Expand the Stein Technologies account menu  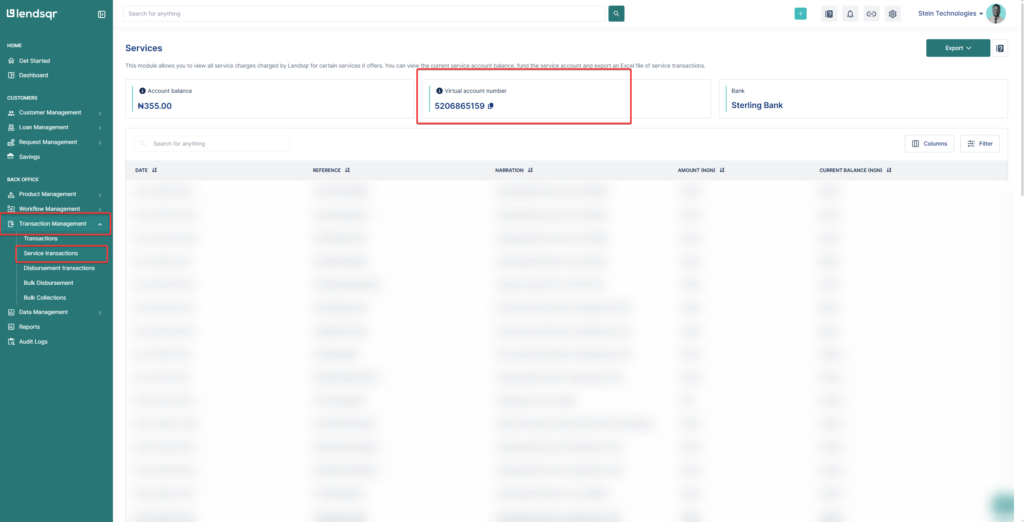pos(950,14)
